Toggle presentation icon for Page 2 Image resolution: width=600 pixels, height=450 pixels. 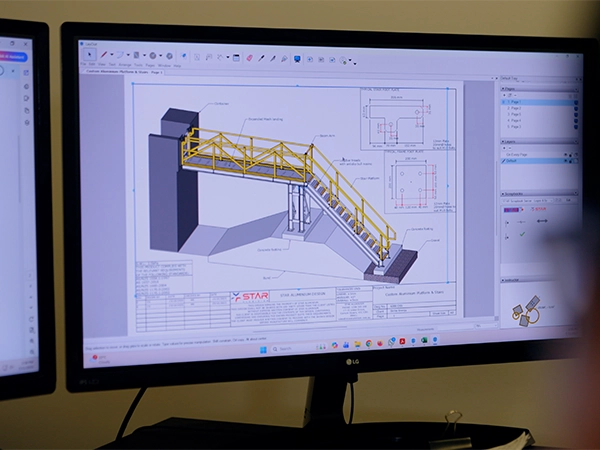point(576,109)
